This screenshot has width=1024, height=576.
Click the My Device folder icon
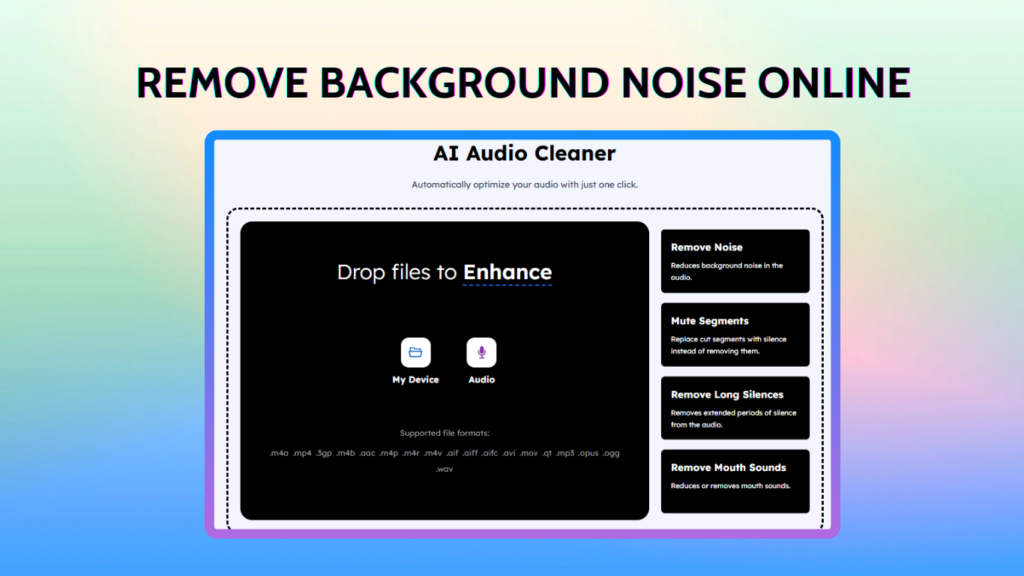pyautogui.click(x=415, y=352)
